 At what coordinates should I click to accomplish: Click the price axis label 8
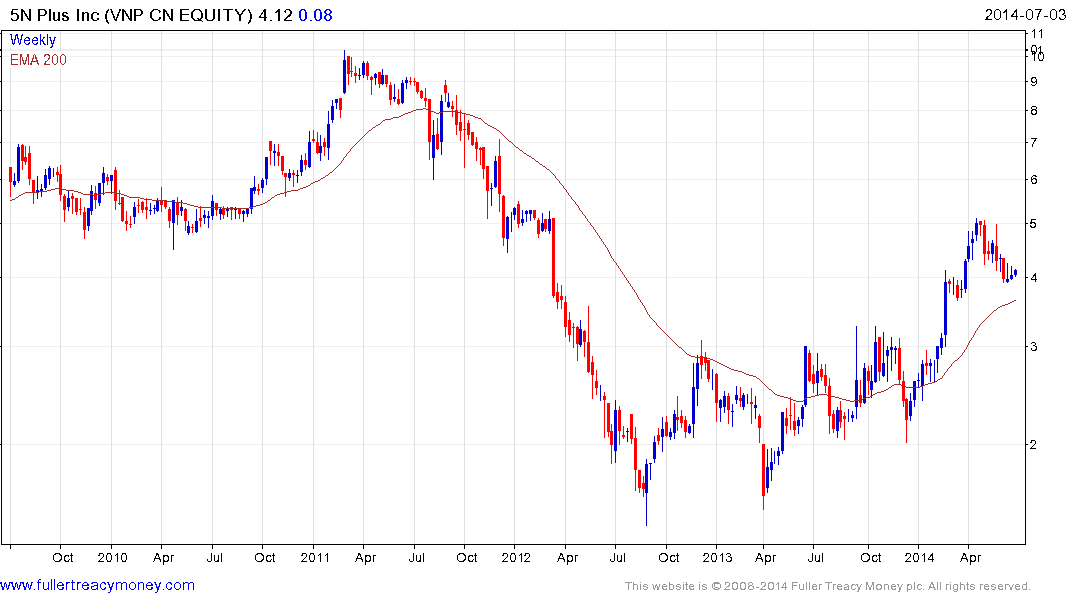pyautogui.click(x=1033, y=110)
